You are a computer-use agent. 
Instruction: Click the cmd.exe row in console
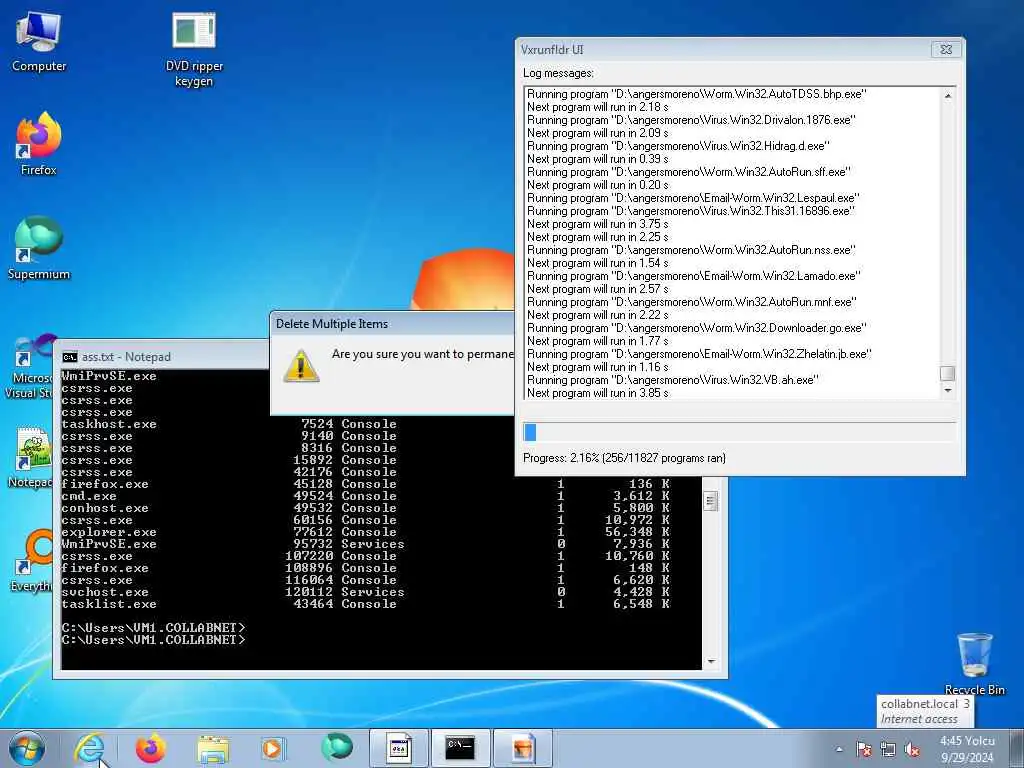366,496
